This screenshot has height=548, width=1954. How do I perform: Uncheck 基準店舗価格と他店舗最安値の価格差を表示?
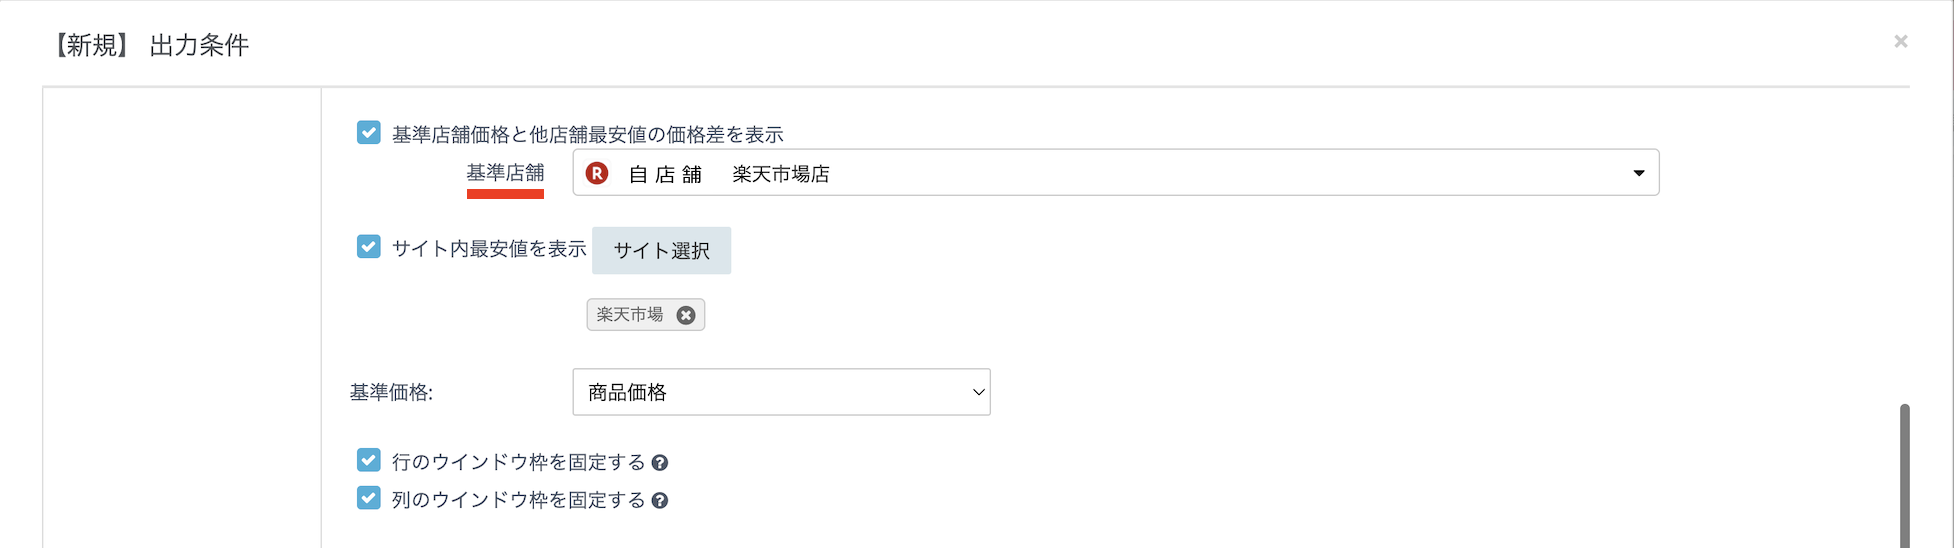pyautogui.click(x=369, y=133)
